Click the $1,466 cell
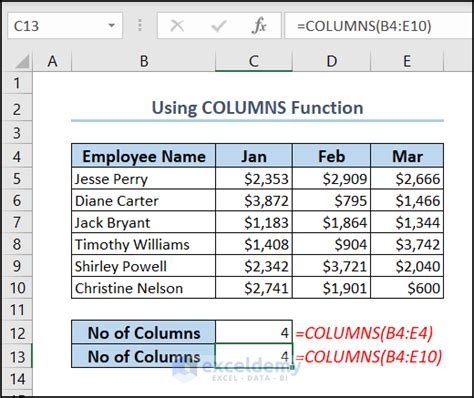This screenshot has width=474, height=398. point(407,201)
